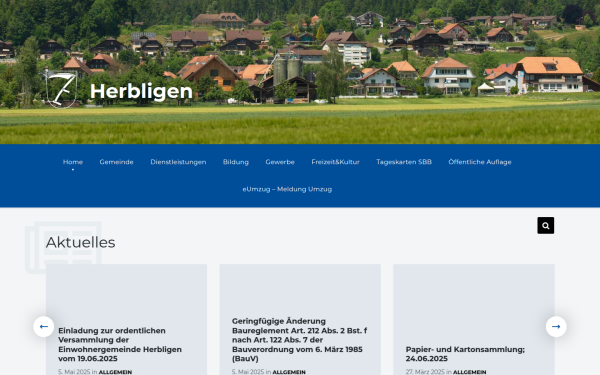Open the search icon button
This screenshot has height=375, width=600.
(x=546, y=225)
